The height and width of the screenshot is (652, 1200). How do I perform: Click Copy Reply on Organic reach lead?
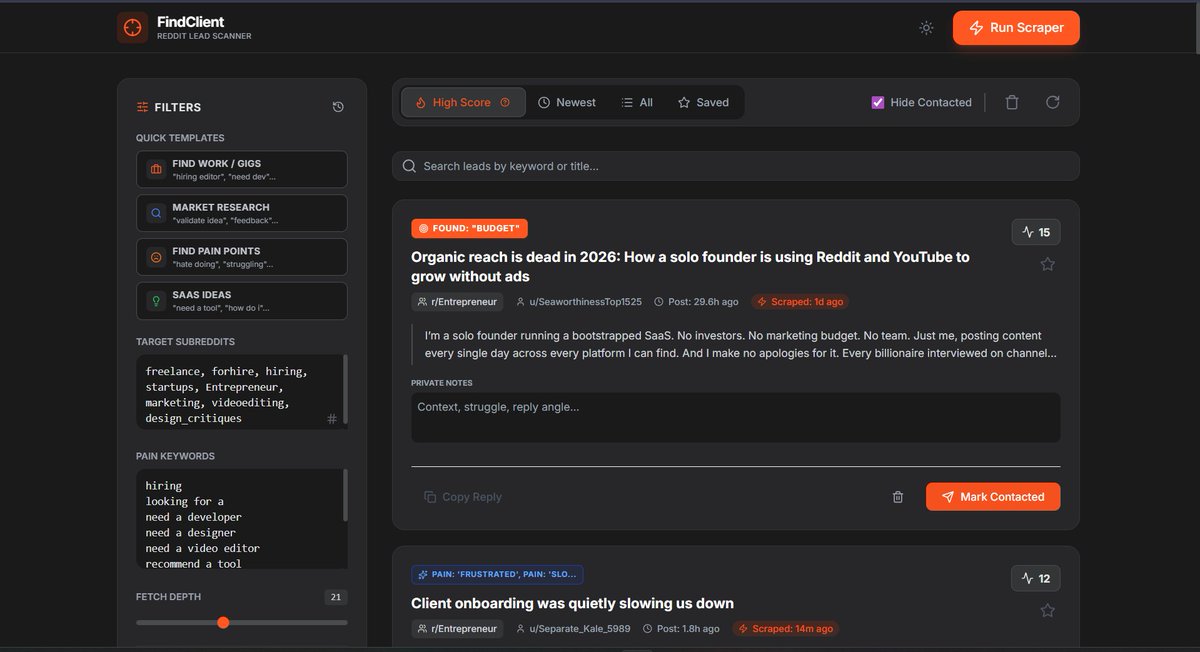click(x=462, y=497)
